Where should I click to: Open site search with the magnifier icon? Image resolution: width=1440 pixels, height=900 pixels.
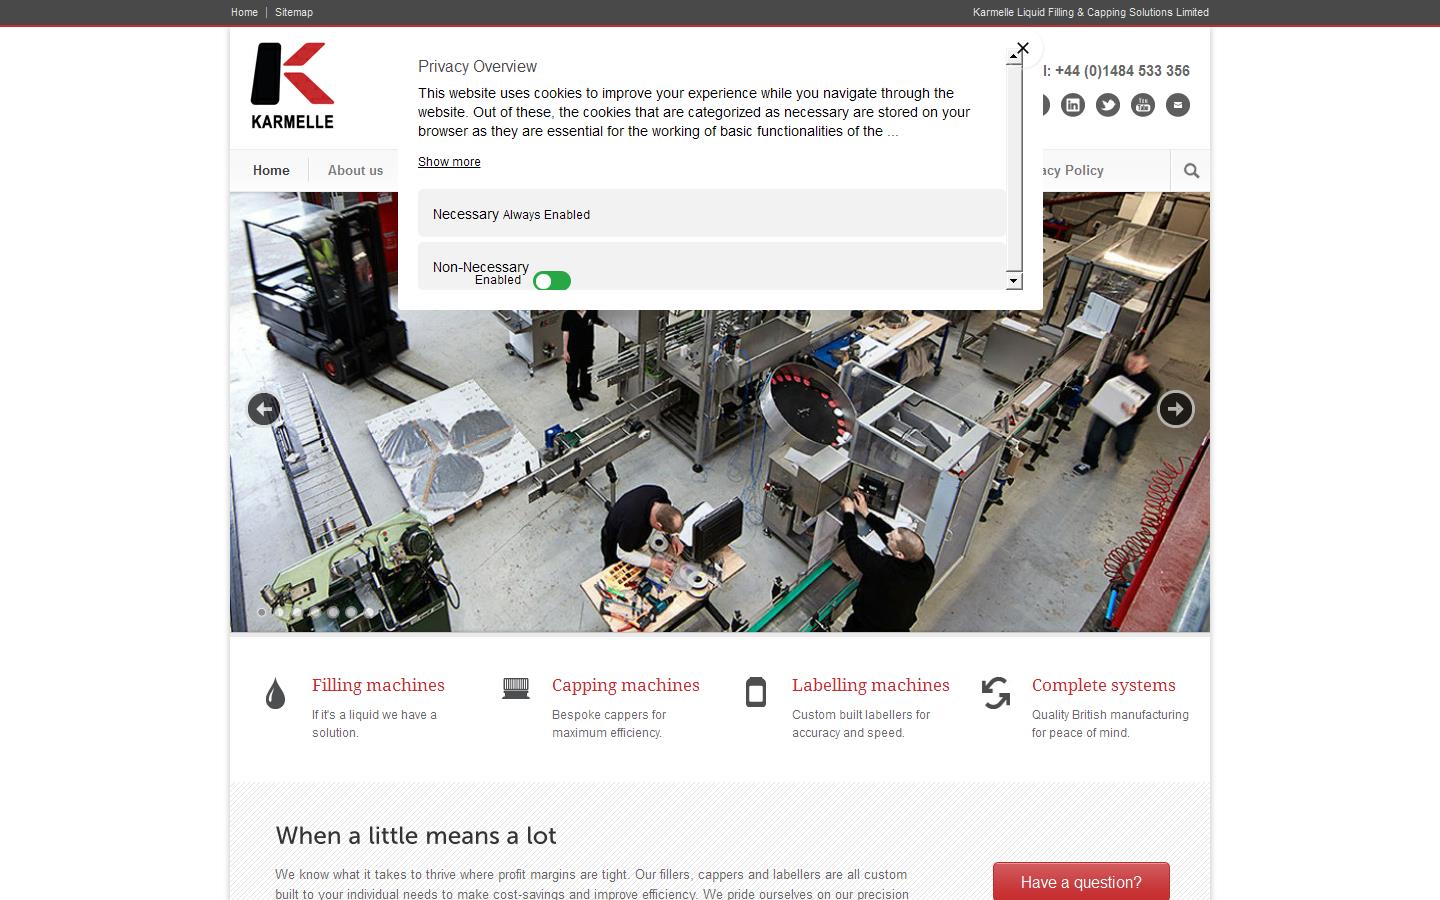[x=1189, y=170]
